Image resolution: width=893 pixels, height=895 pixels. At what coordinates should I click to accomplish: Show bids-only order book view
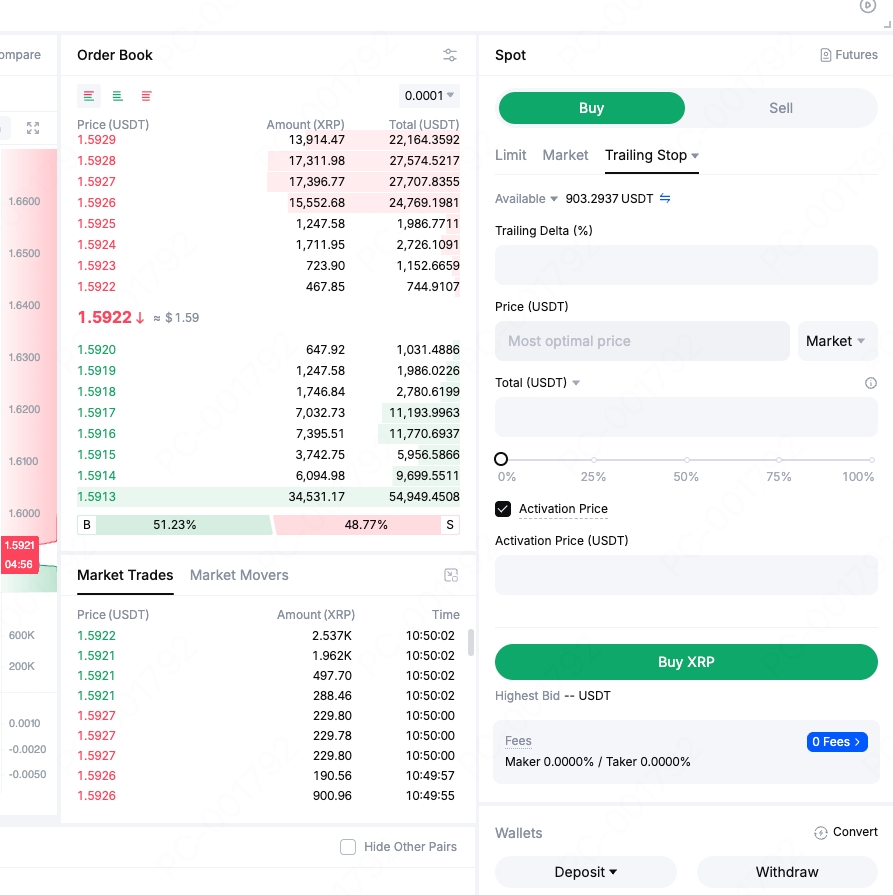tap(118, 96)
